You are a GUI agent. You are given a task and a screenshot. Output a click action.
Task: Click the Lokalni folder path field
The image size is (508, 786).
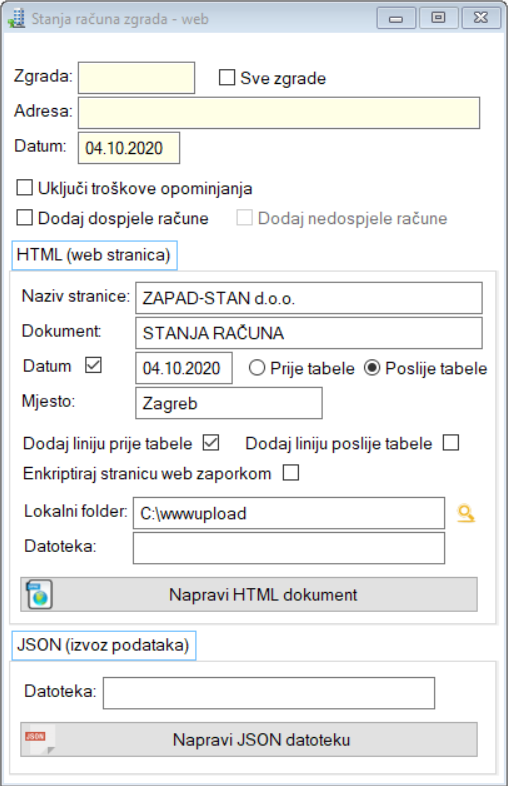point(289,513)
